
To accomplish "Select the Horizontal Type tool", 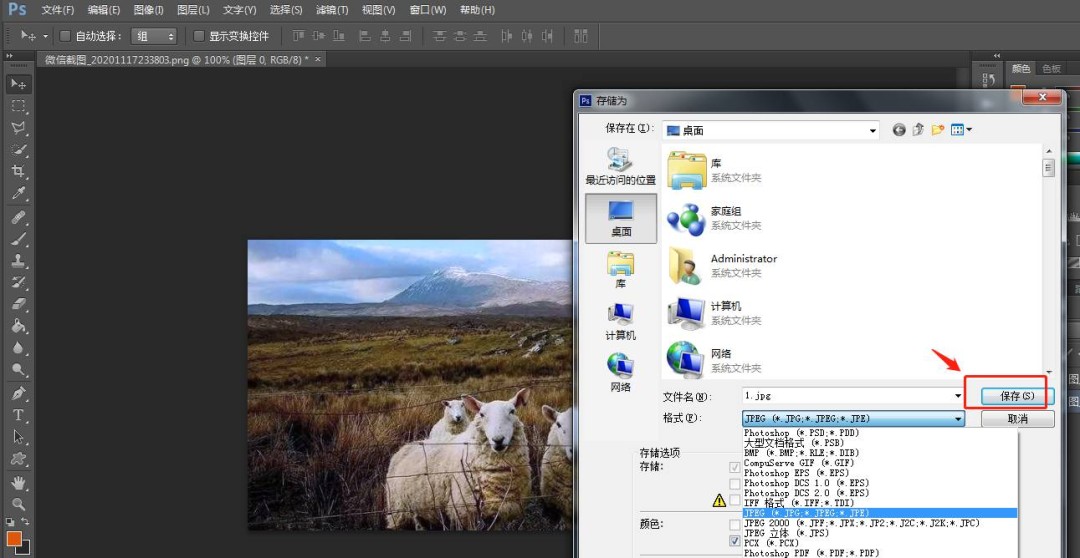I will pos(18,415).
